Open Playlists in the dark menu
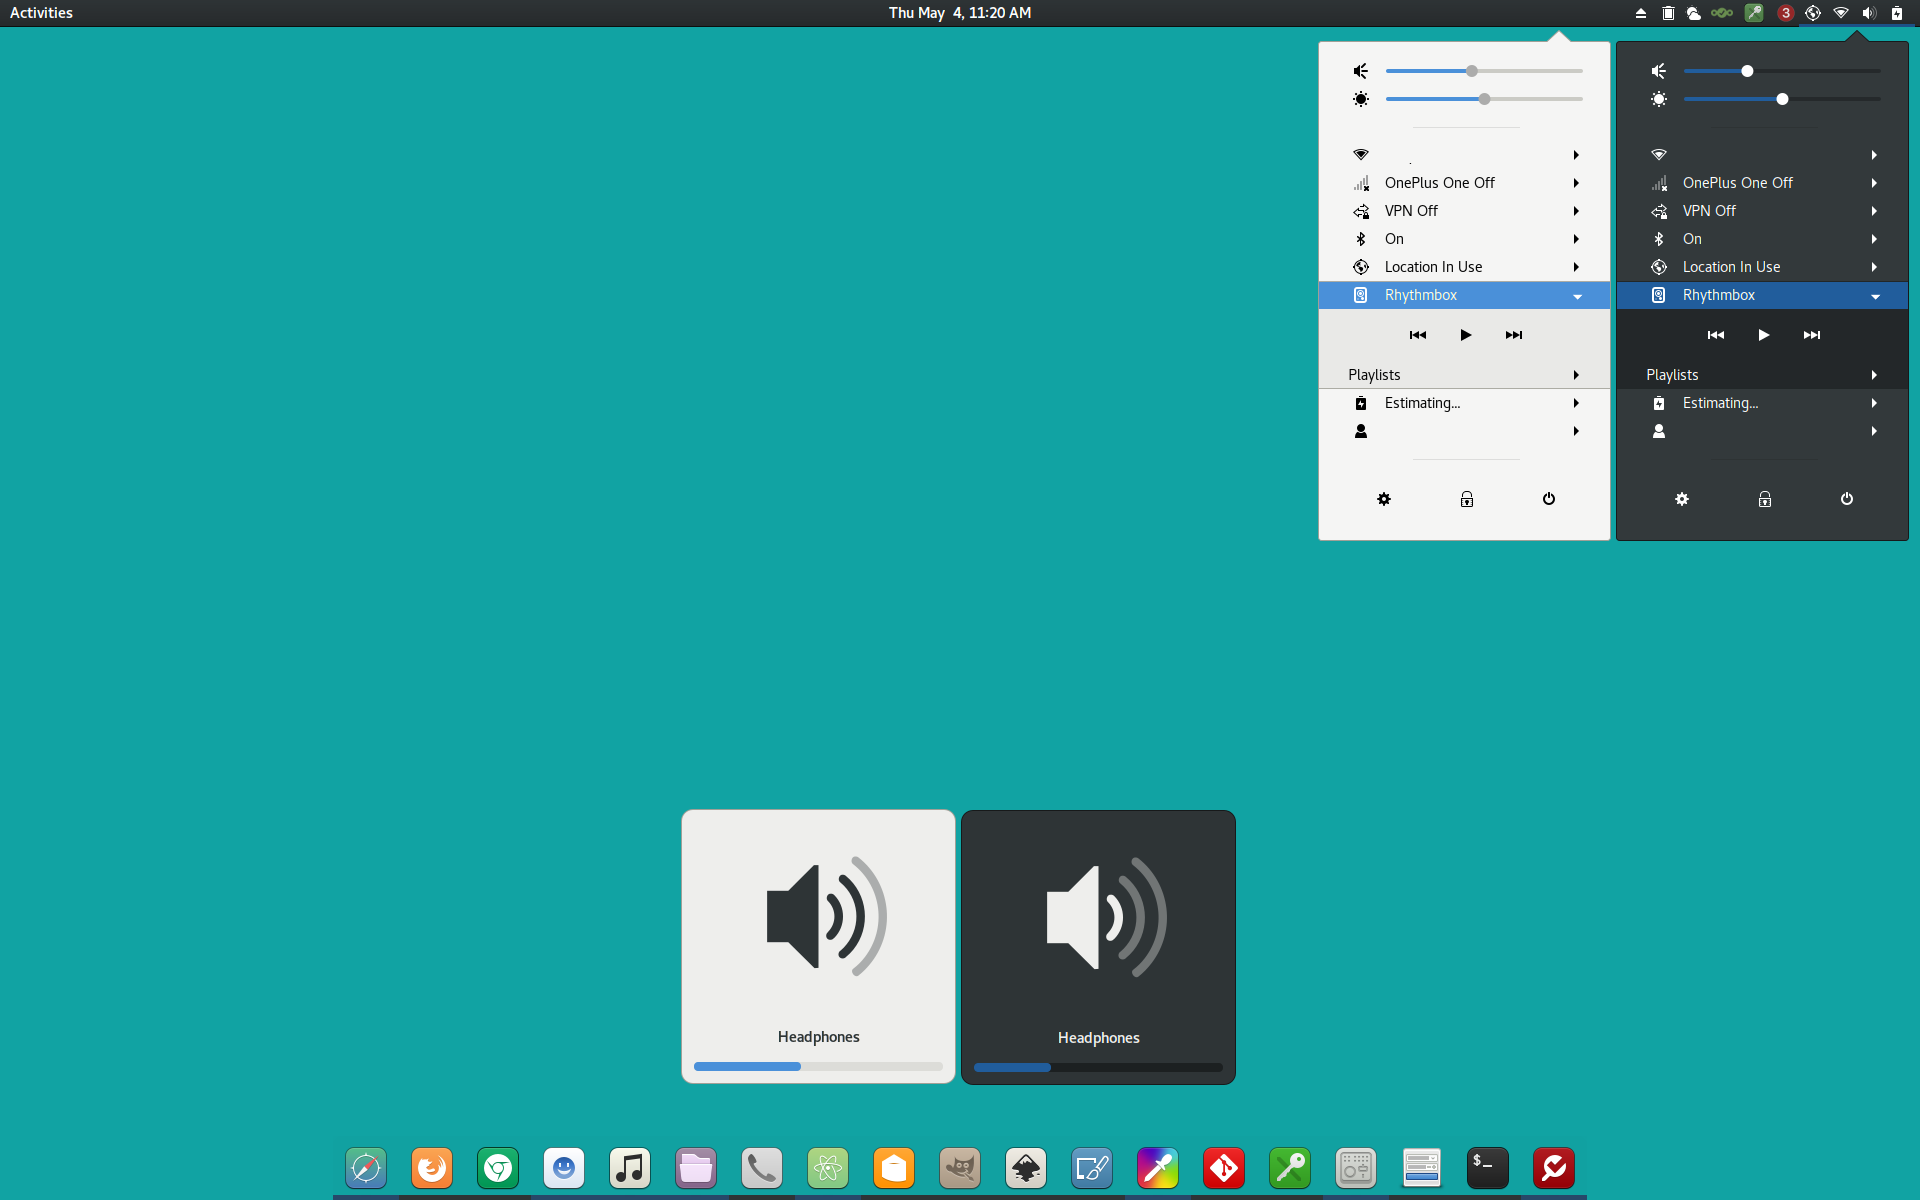Screen dimensions: 1920x1200 pyautogui.click(x=1762, y=375)
